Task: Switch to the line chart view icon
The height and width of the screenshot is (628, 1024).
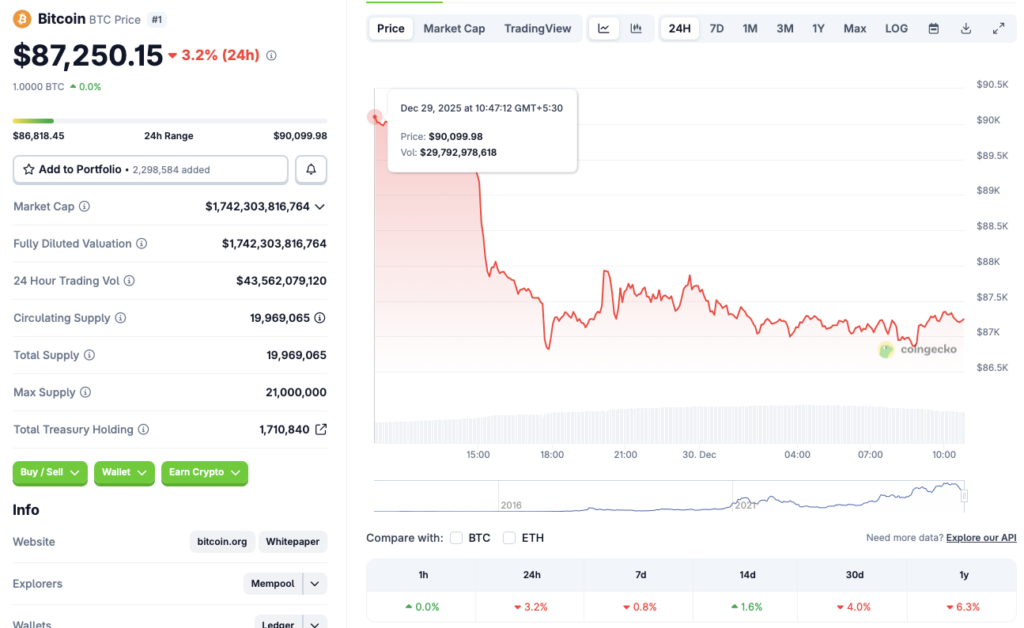Action: [x=604, y=28]
